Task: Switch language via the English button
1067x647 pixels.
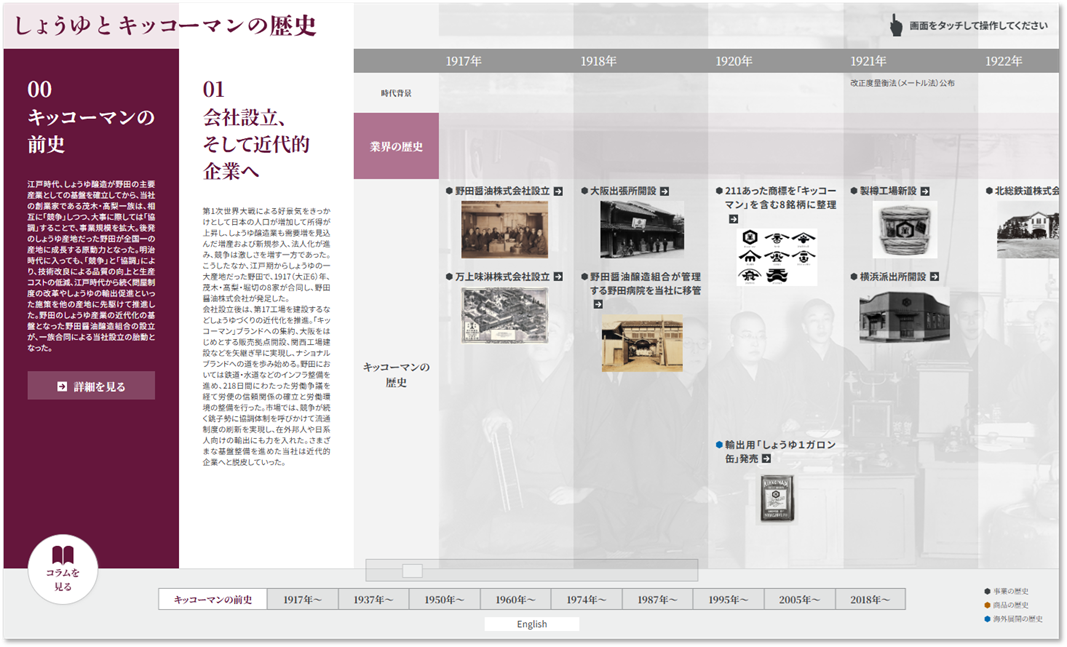Action: tap(531, 624)
